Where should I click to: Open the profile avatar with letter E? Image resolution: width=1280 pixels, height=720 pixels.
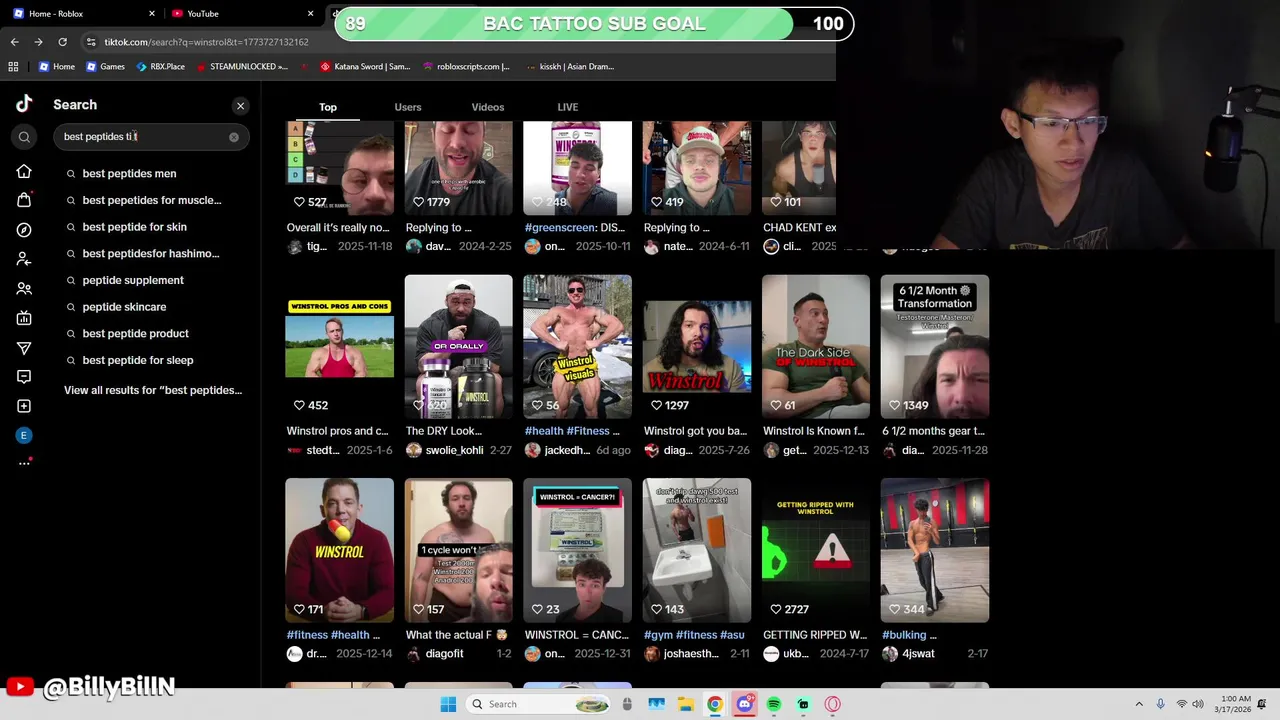24,435
